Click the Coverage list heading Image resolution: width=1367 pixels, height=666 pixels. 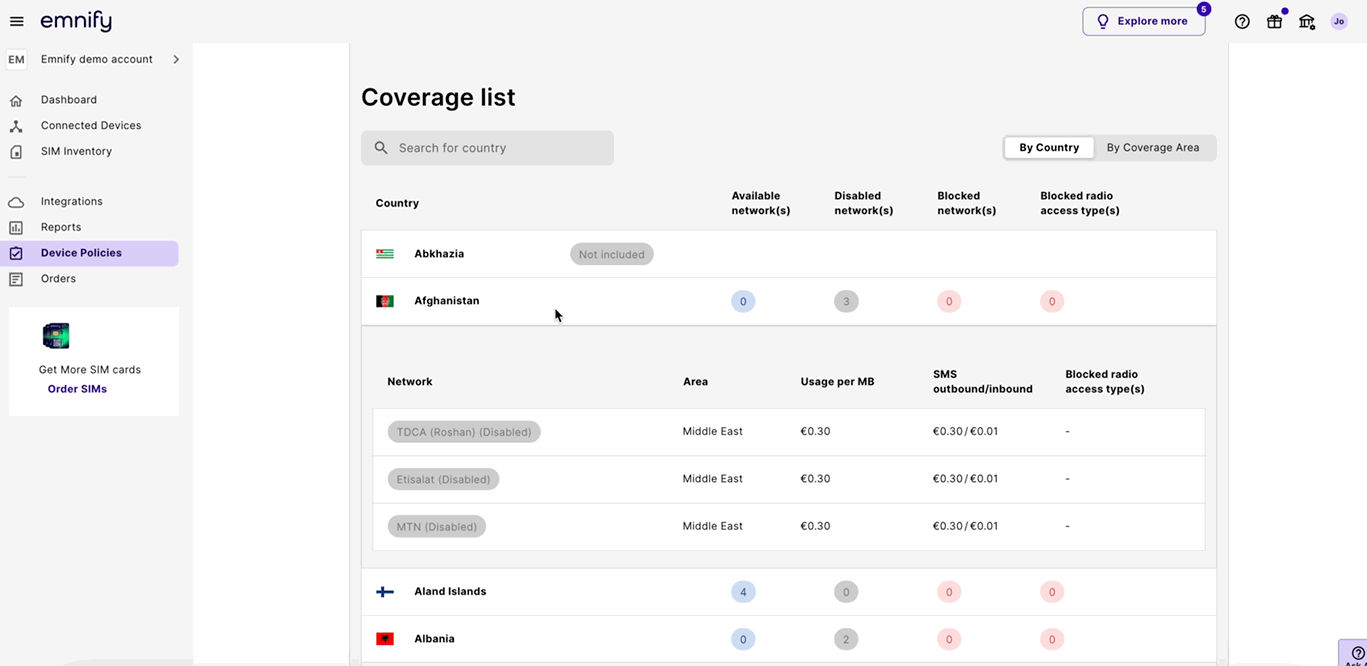point(438,97)
